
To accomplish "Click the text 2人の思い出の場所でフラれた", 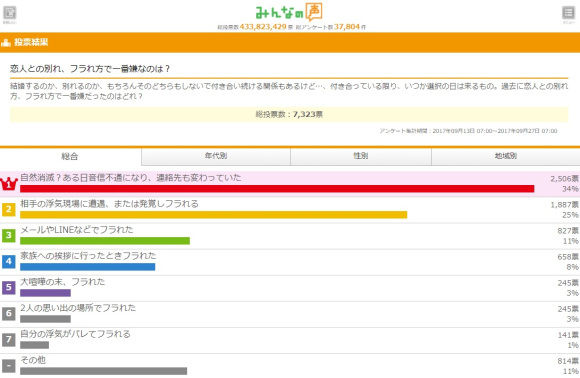I will coord(78,308).
